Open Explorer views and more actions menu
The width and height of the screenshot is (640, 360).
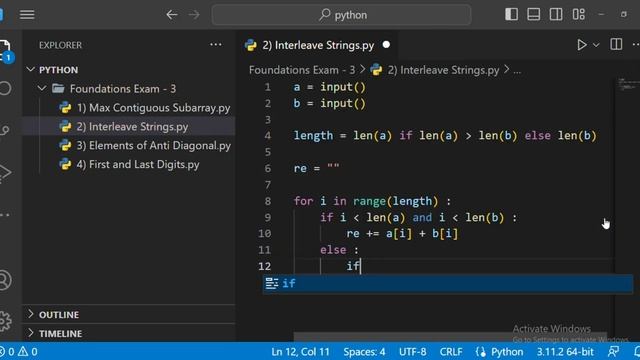pos(216,45)
